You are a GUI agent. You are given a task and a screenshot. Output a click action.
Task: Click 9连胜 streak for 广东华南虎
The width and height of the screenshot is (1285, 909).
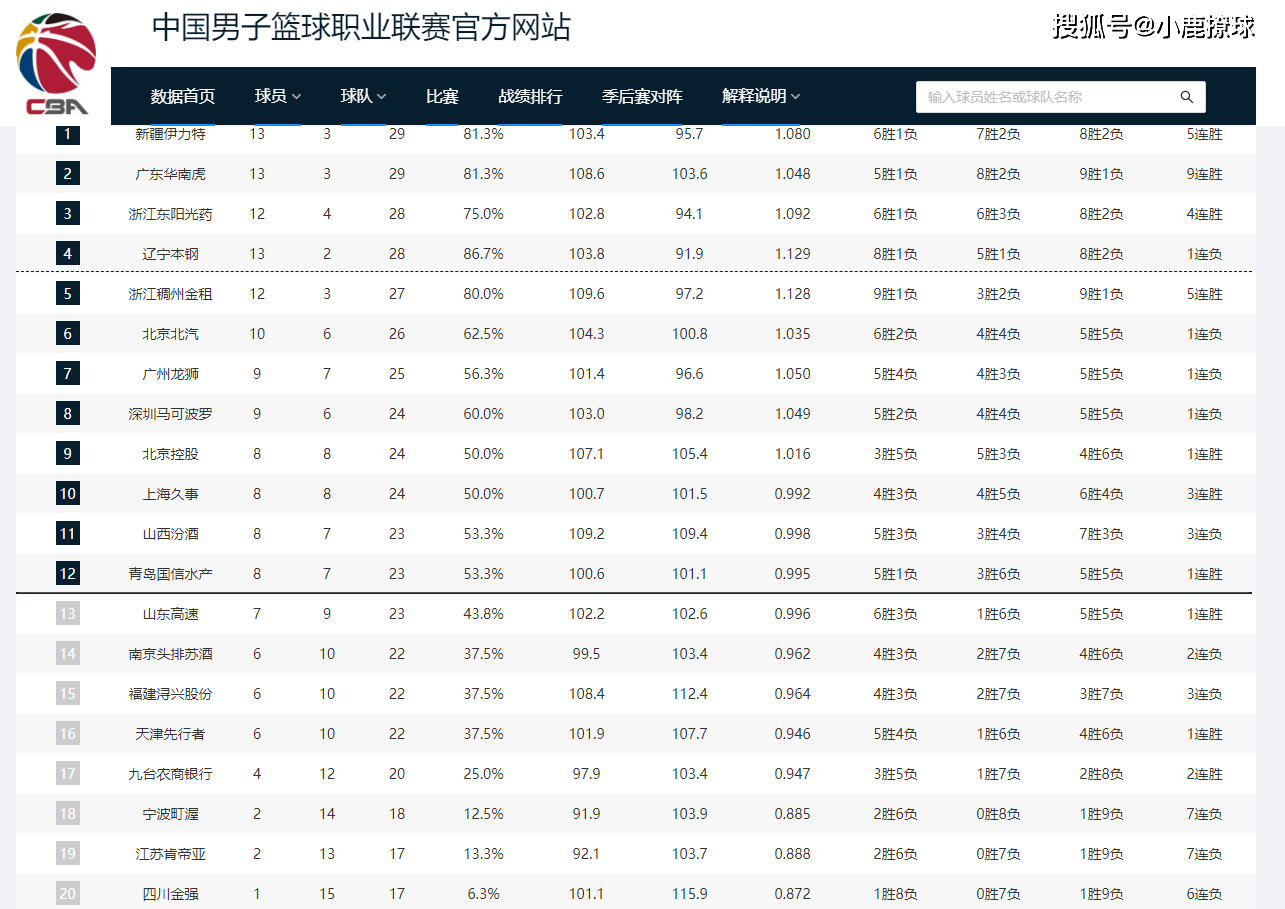tap(1204, 174)
